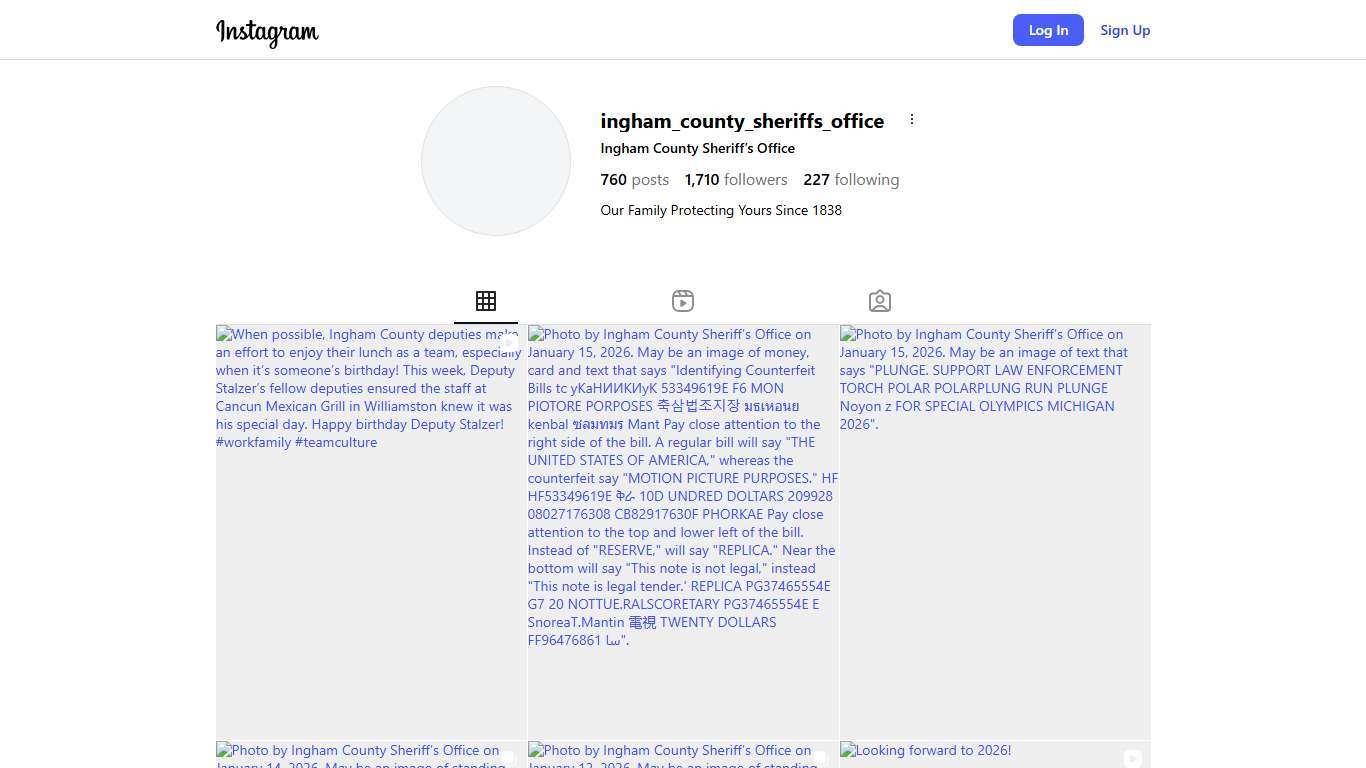Switch to the Reels tab icon

(x=683, y=301)
